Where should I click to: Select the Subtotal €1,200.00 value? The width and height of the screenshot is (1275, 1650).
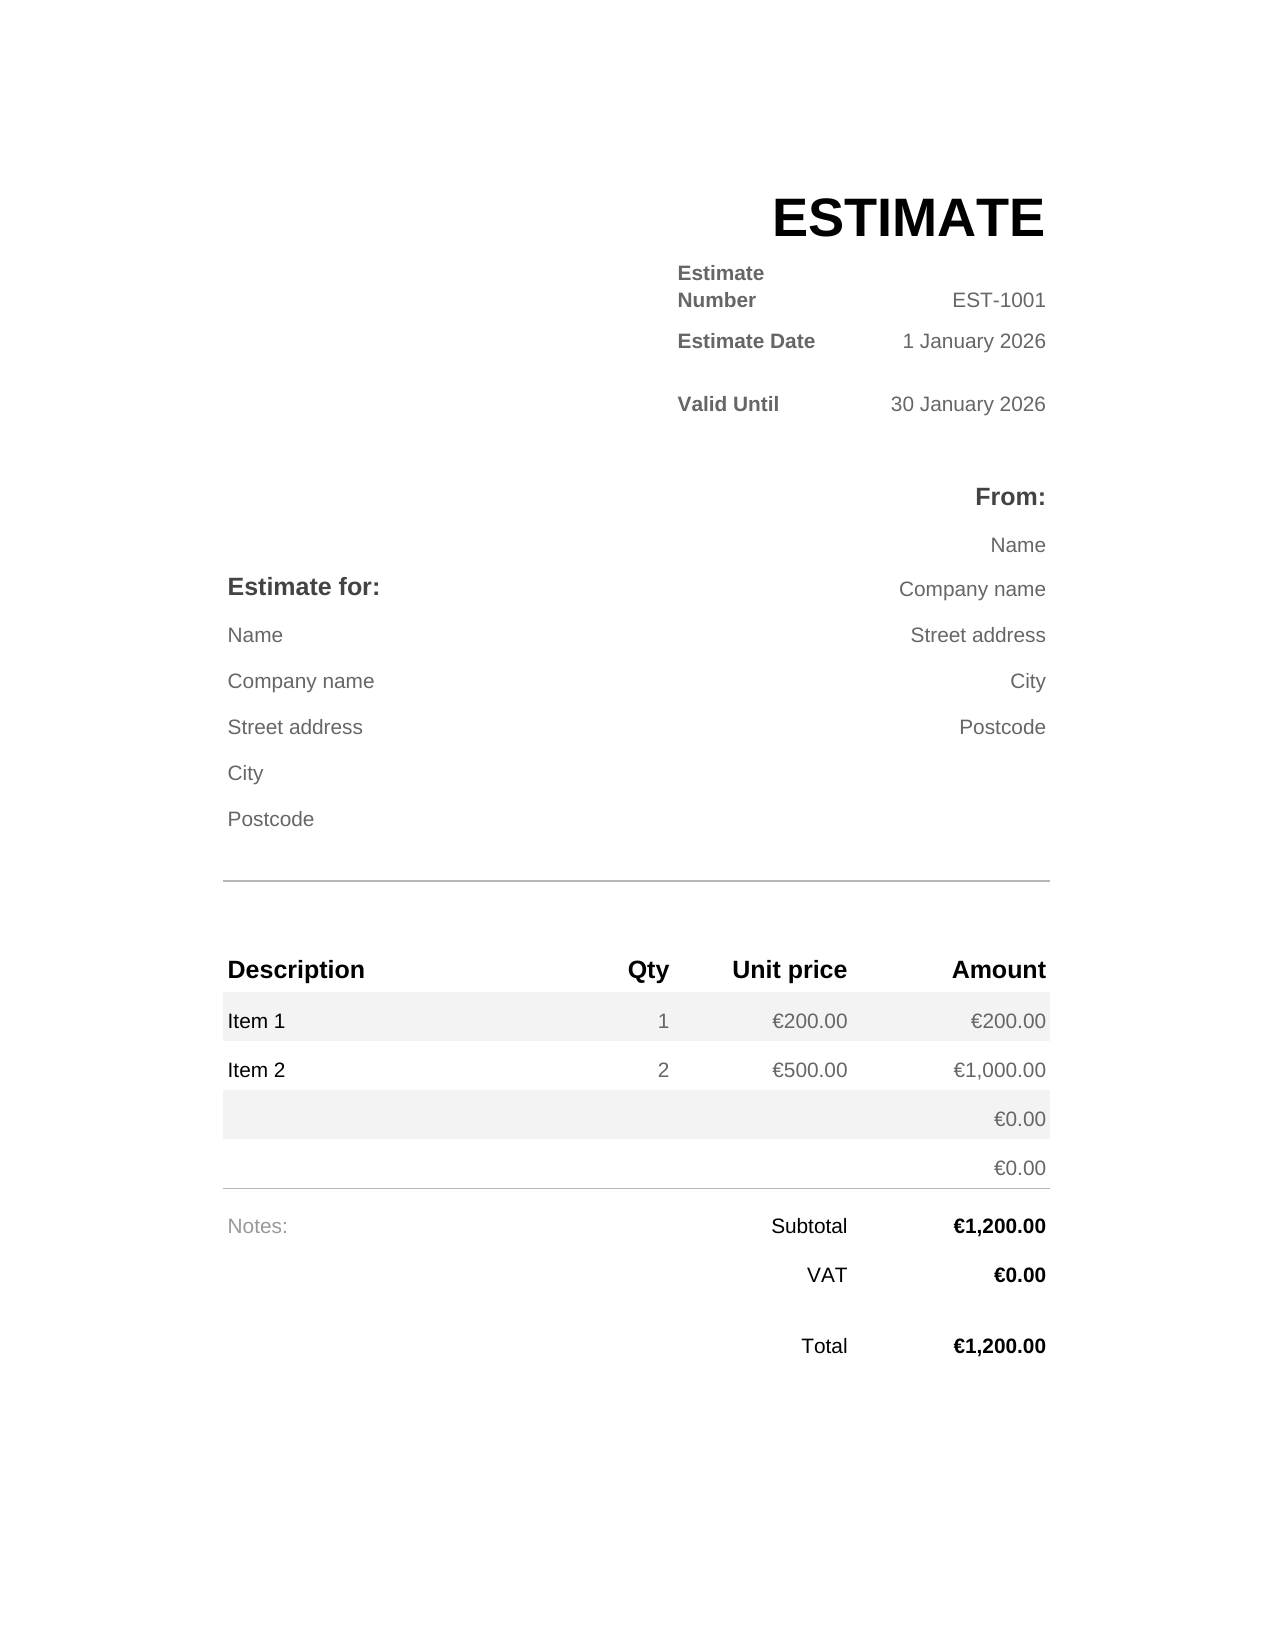tap(999, 1226)
